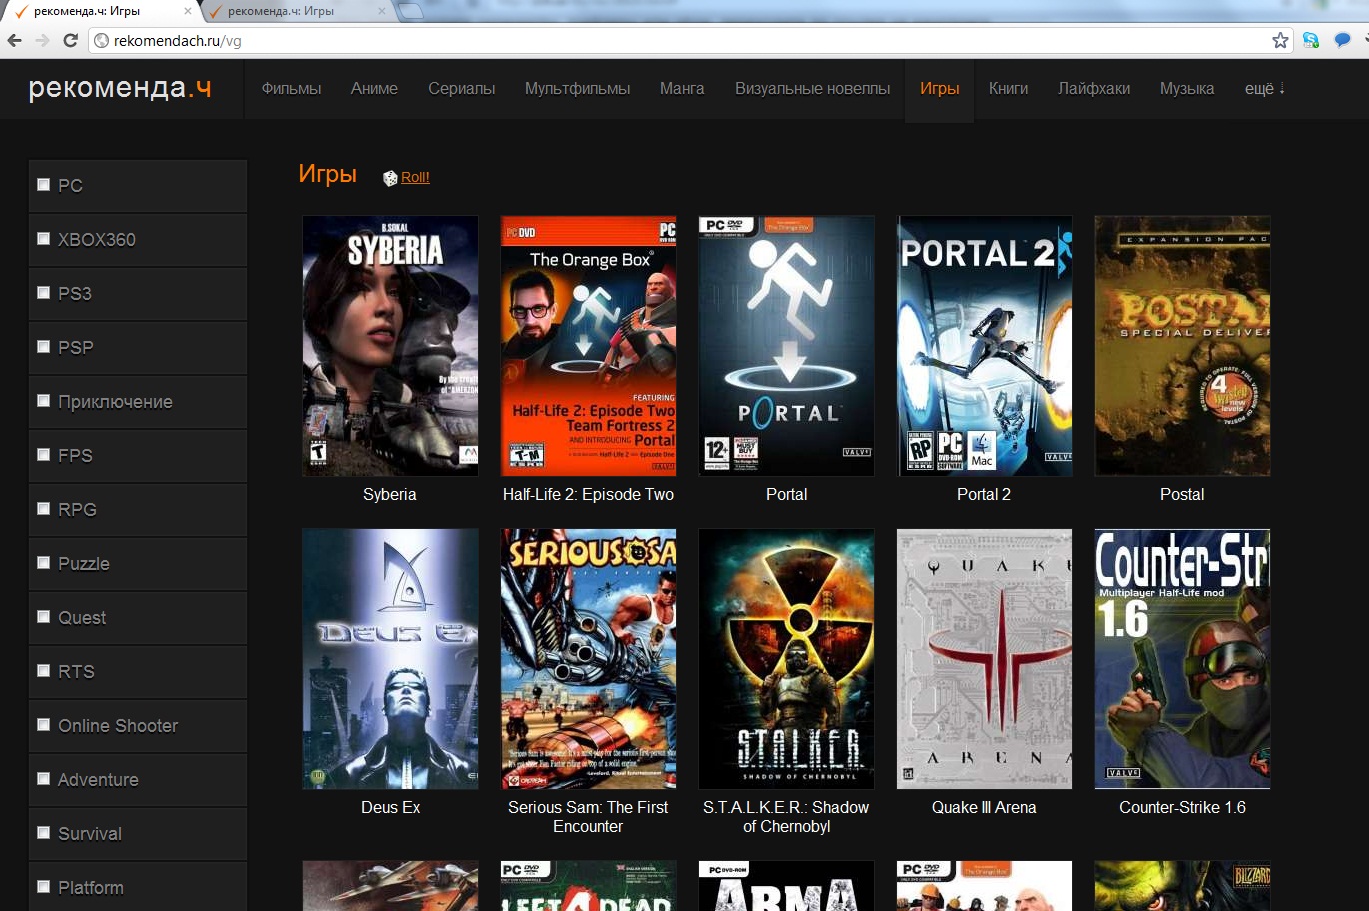Image resolution: width=1369 pixels, height=911 pixels.
Task: Open the Deus Ex game cover
Action: [390, 659]
